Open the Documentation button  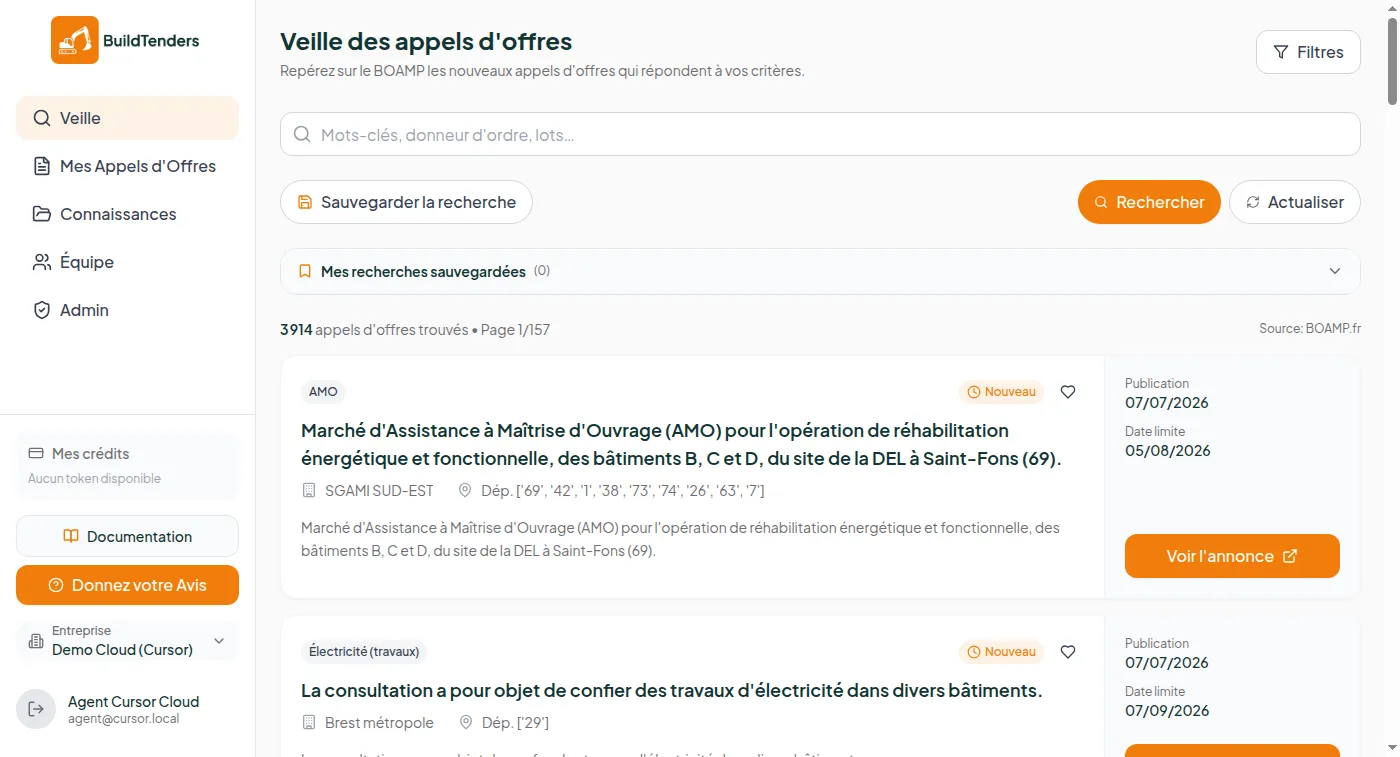coord(127,536)
